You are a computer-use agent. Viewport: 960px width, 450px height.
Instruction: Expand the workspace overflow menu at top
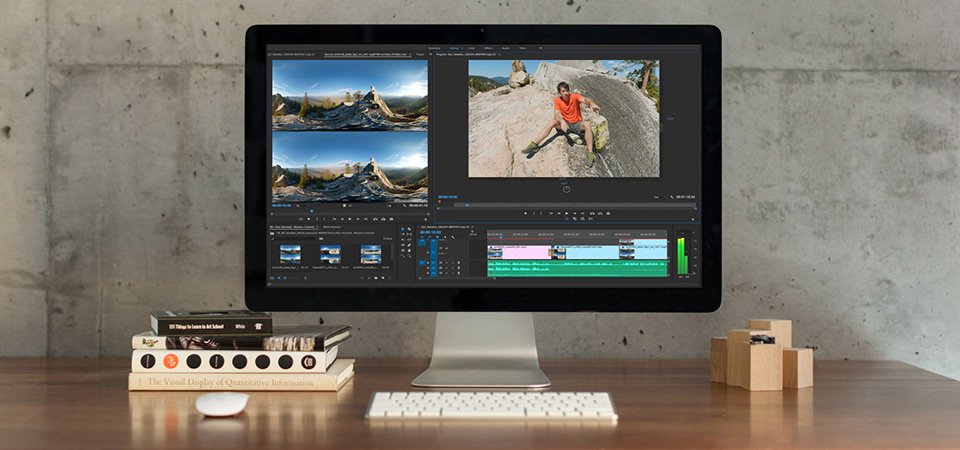click(x=541, y=47)
